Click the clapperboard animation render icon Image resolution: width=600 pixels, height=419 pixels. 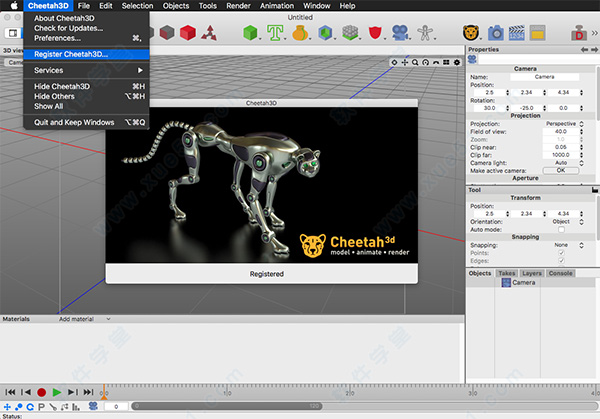[517, 33]
